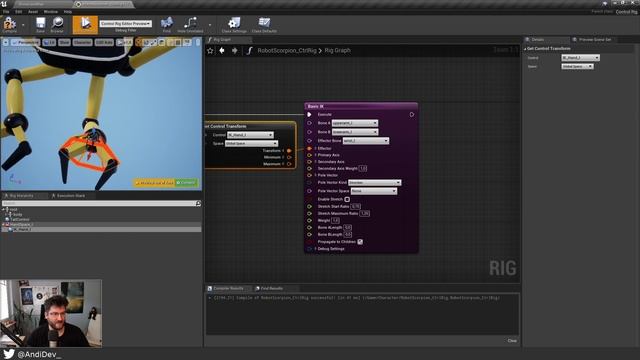Viewport: 640px width, 360px height.
Task: Click the Character viewport button
Action: [82, 42]
